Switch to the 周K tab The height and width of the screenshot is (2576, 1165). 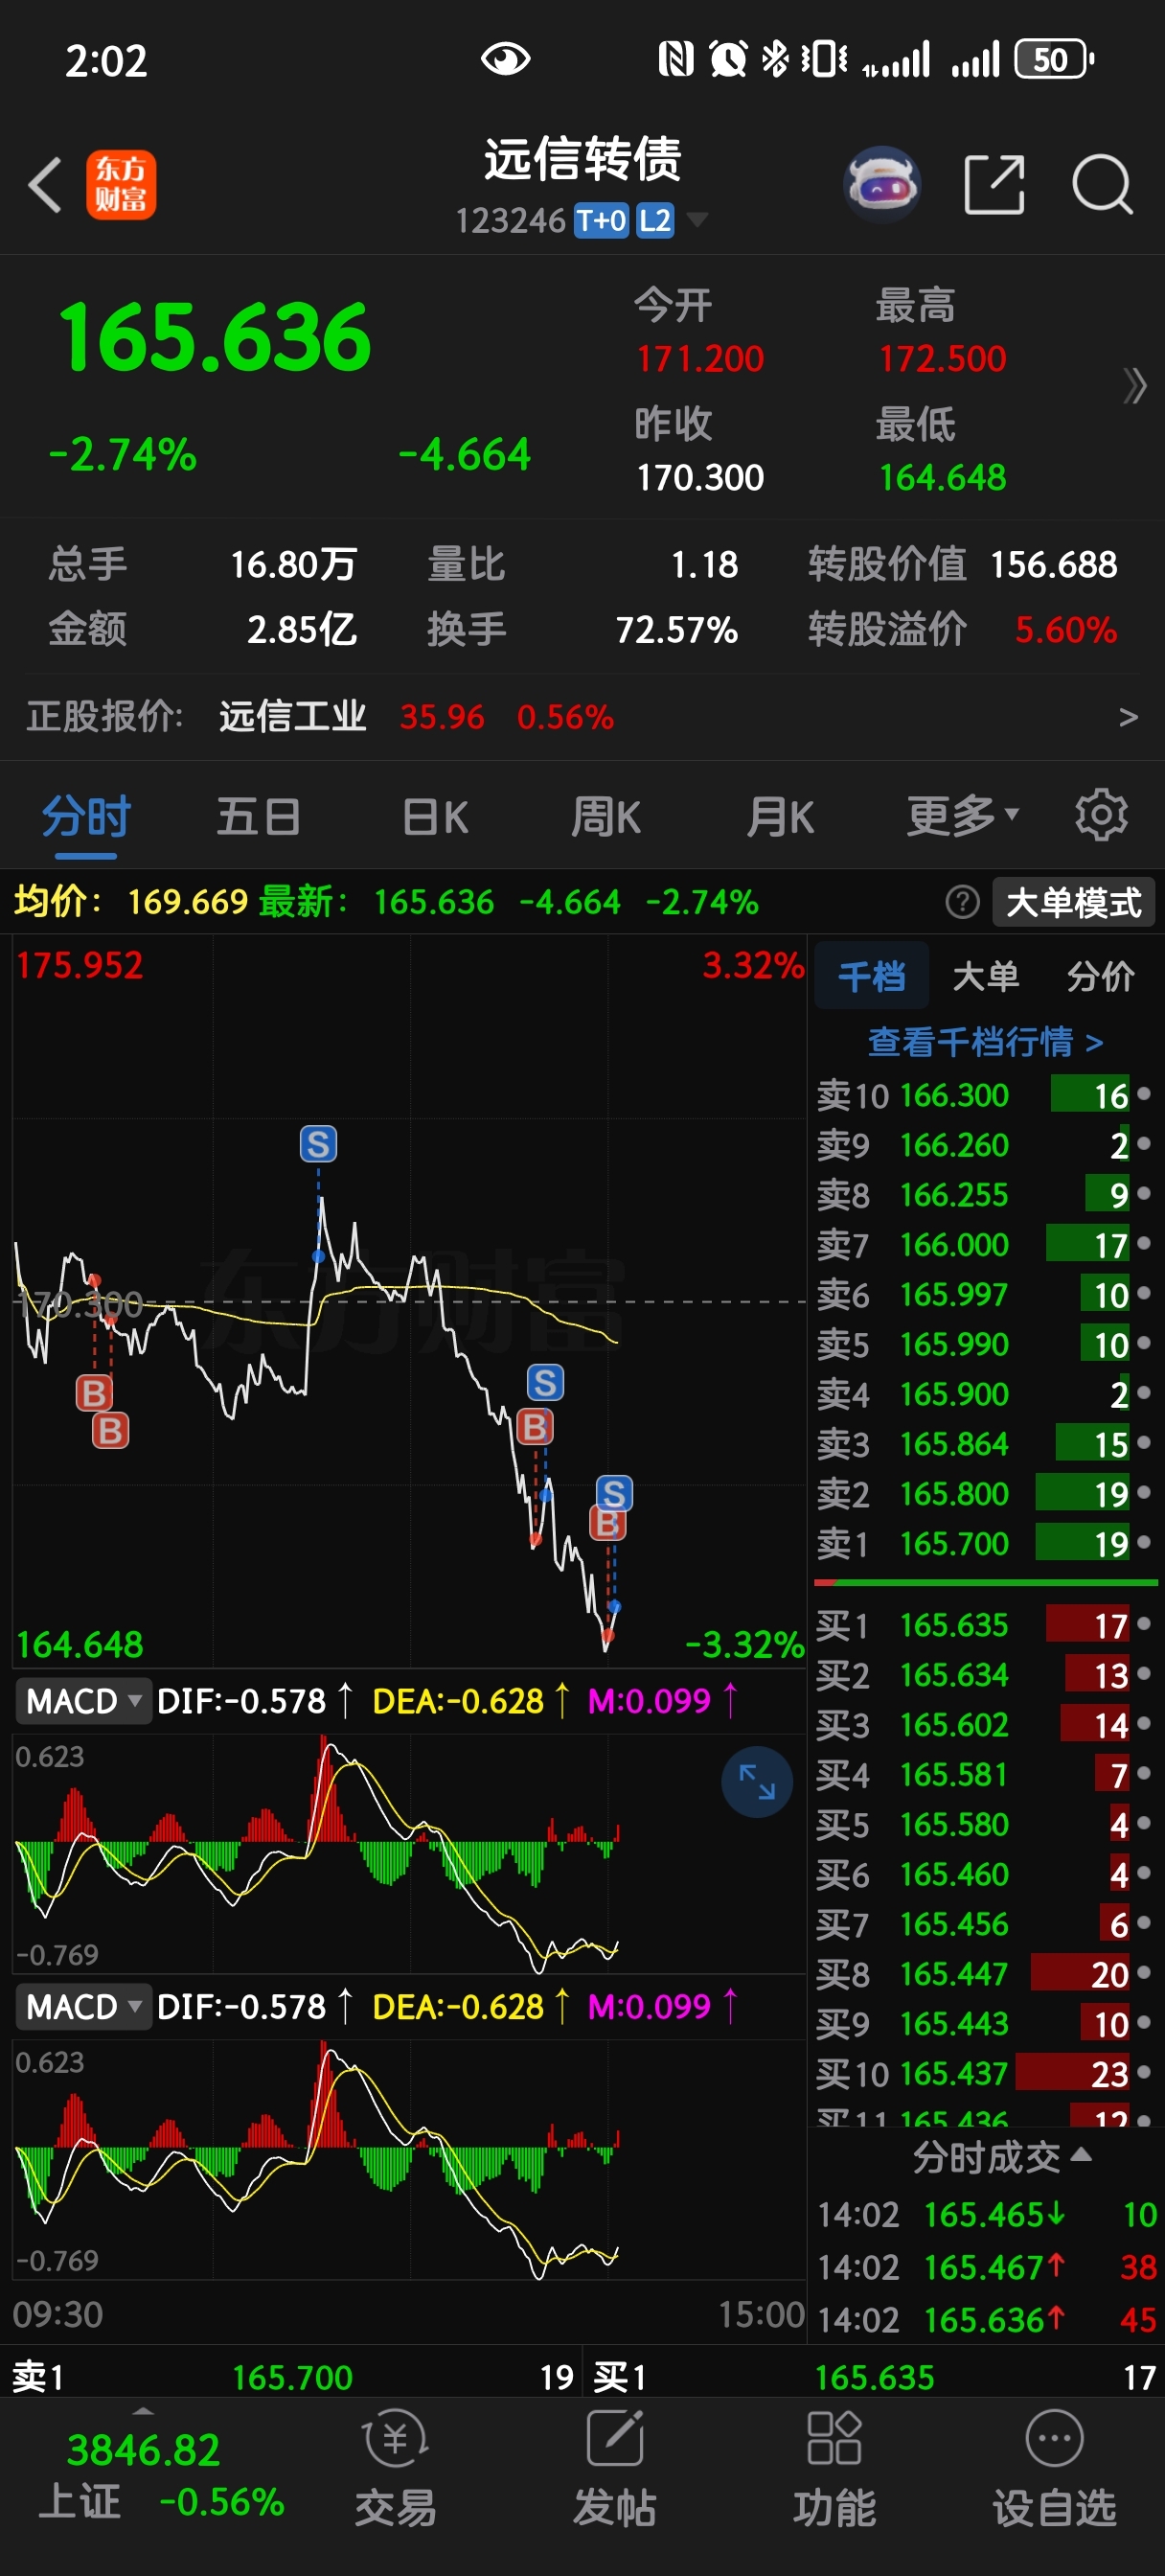click(606, 816)
